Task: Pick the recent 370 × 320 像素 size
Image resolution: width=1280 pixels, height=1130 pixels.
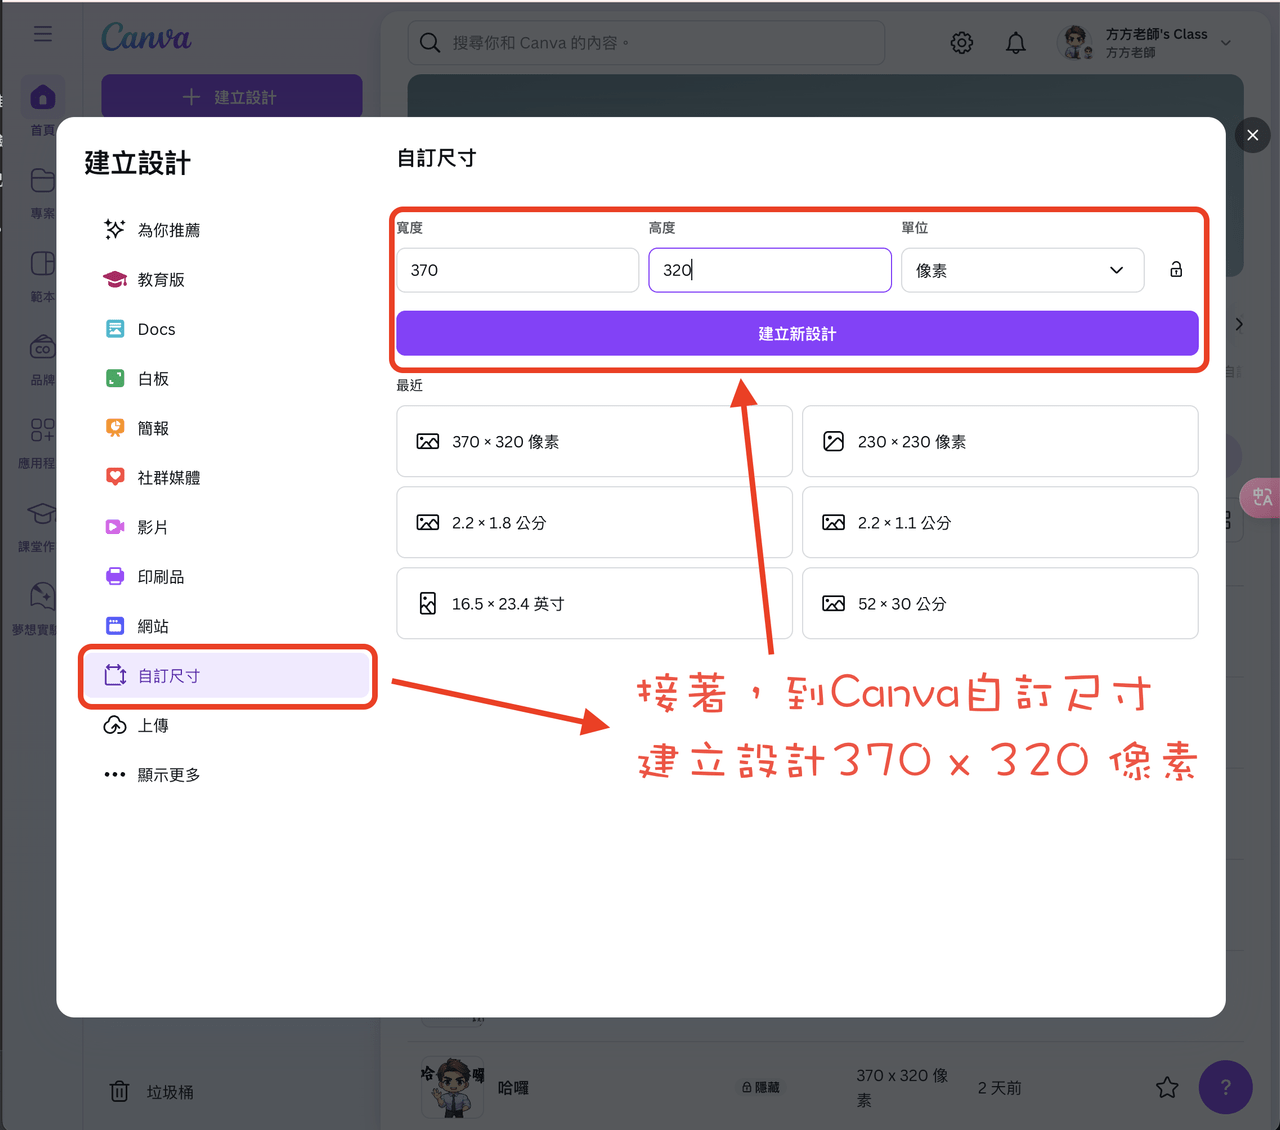Action: click(x=594, y=441)
